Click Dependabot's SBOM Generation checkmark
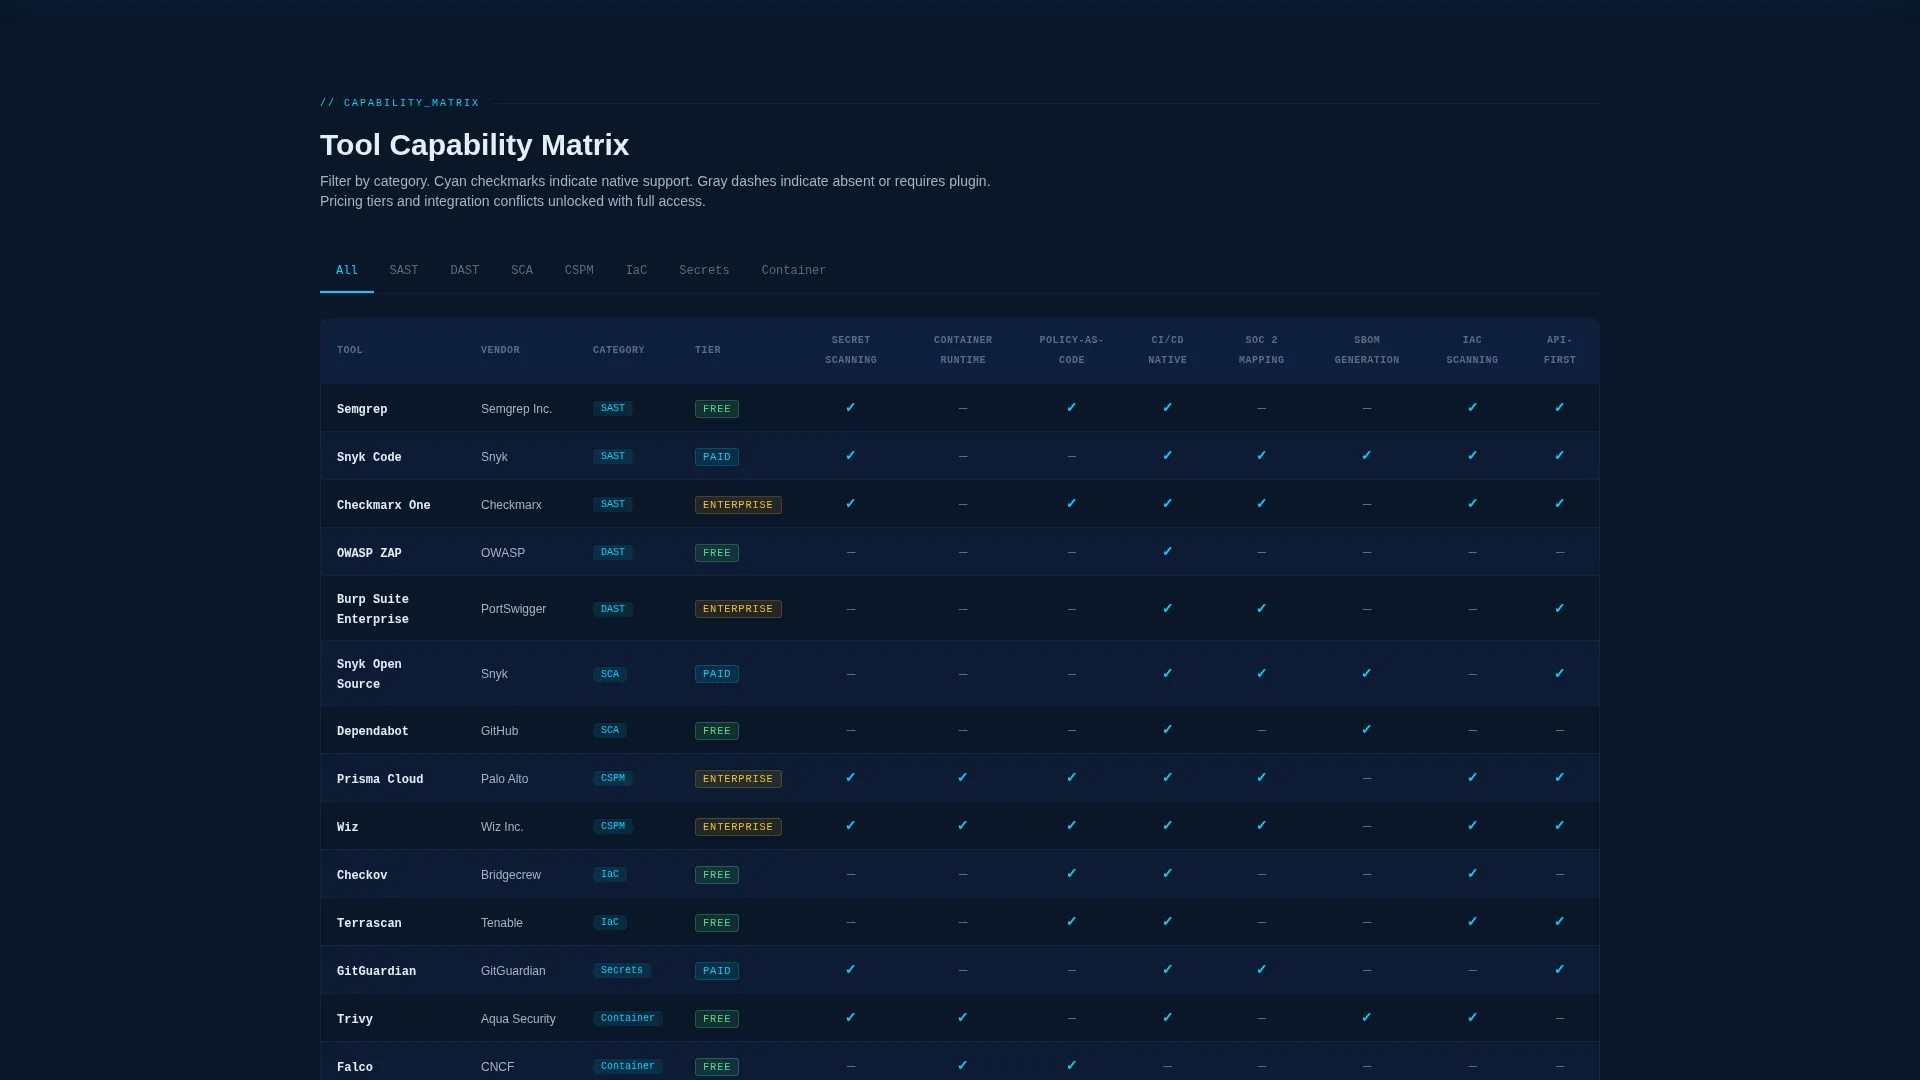Screen dimensions: 1920x1080 [1367, 730]
